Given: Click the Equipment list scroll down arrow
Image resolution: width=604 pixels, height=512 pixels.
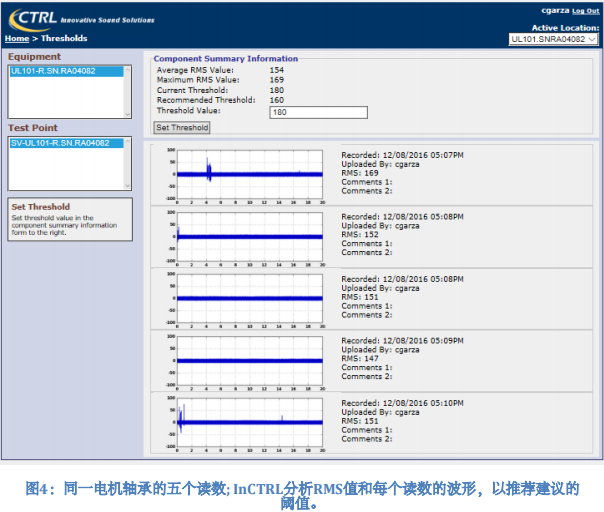Looking at the screenshot, I should 127,112.
